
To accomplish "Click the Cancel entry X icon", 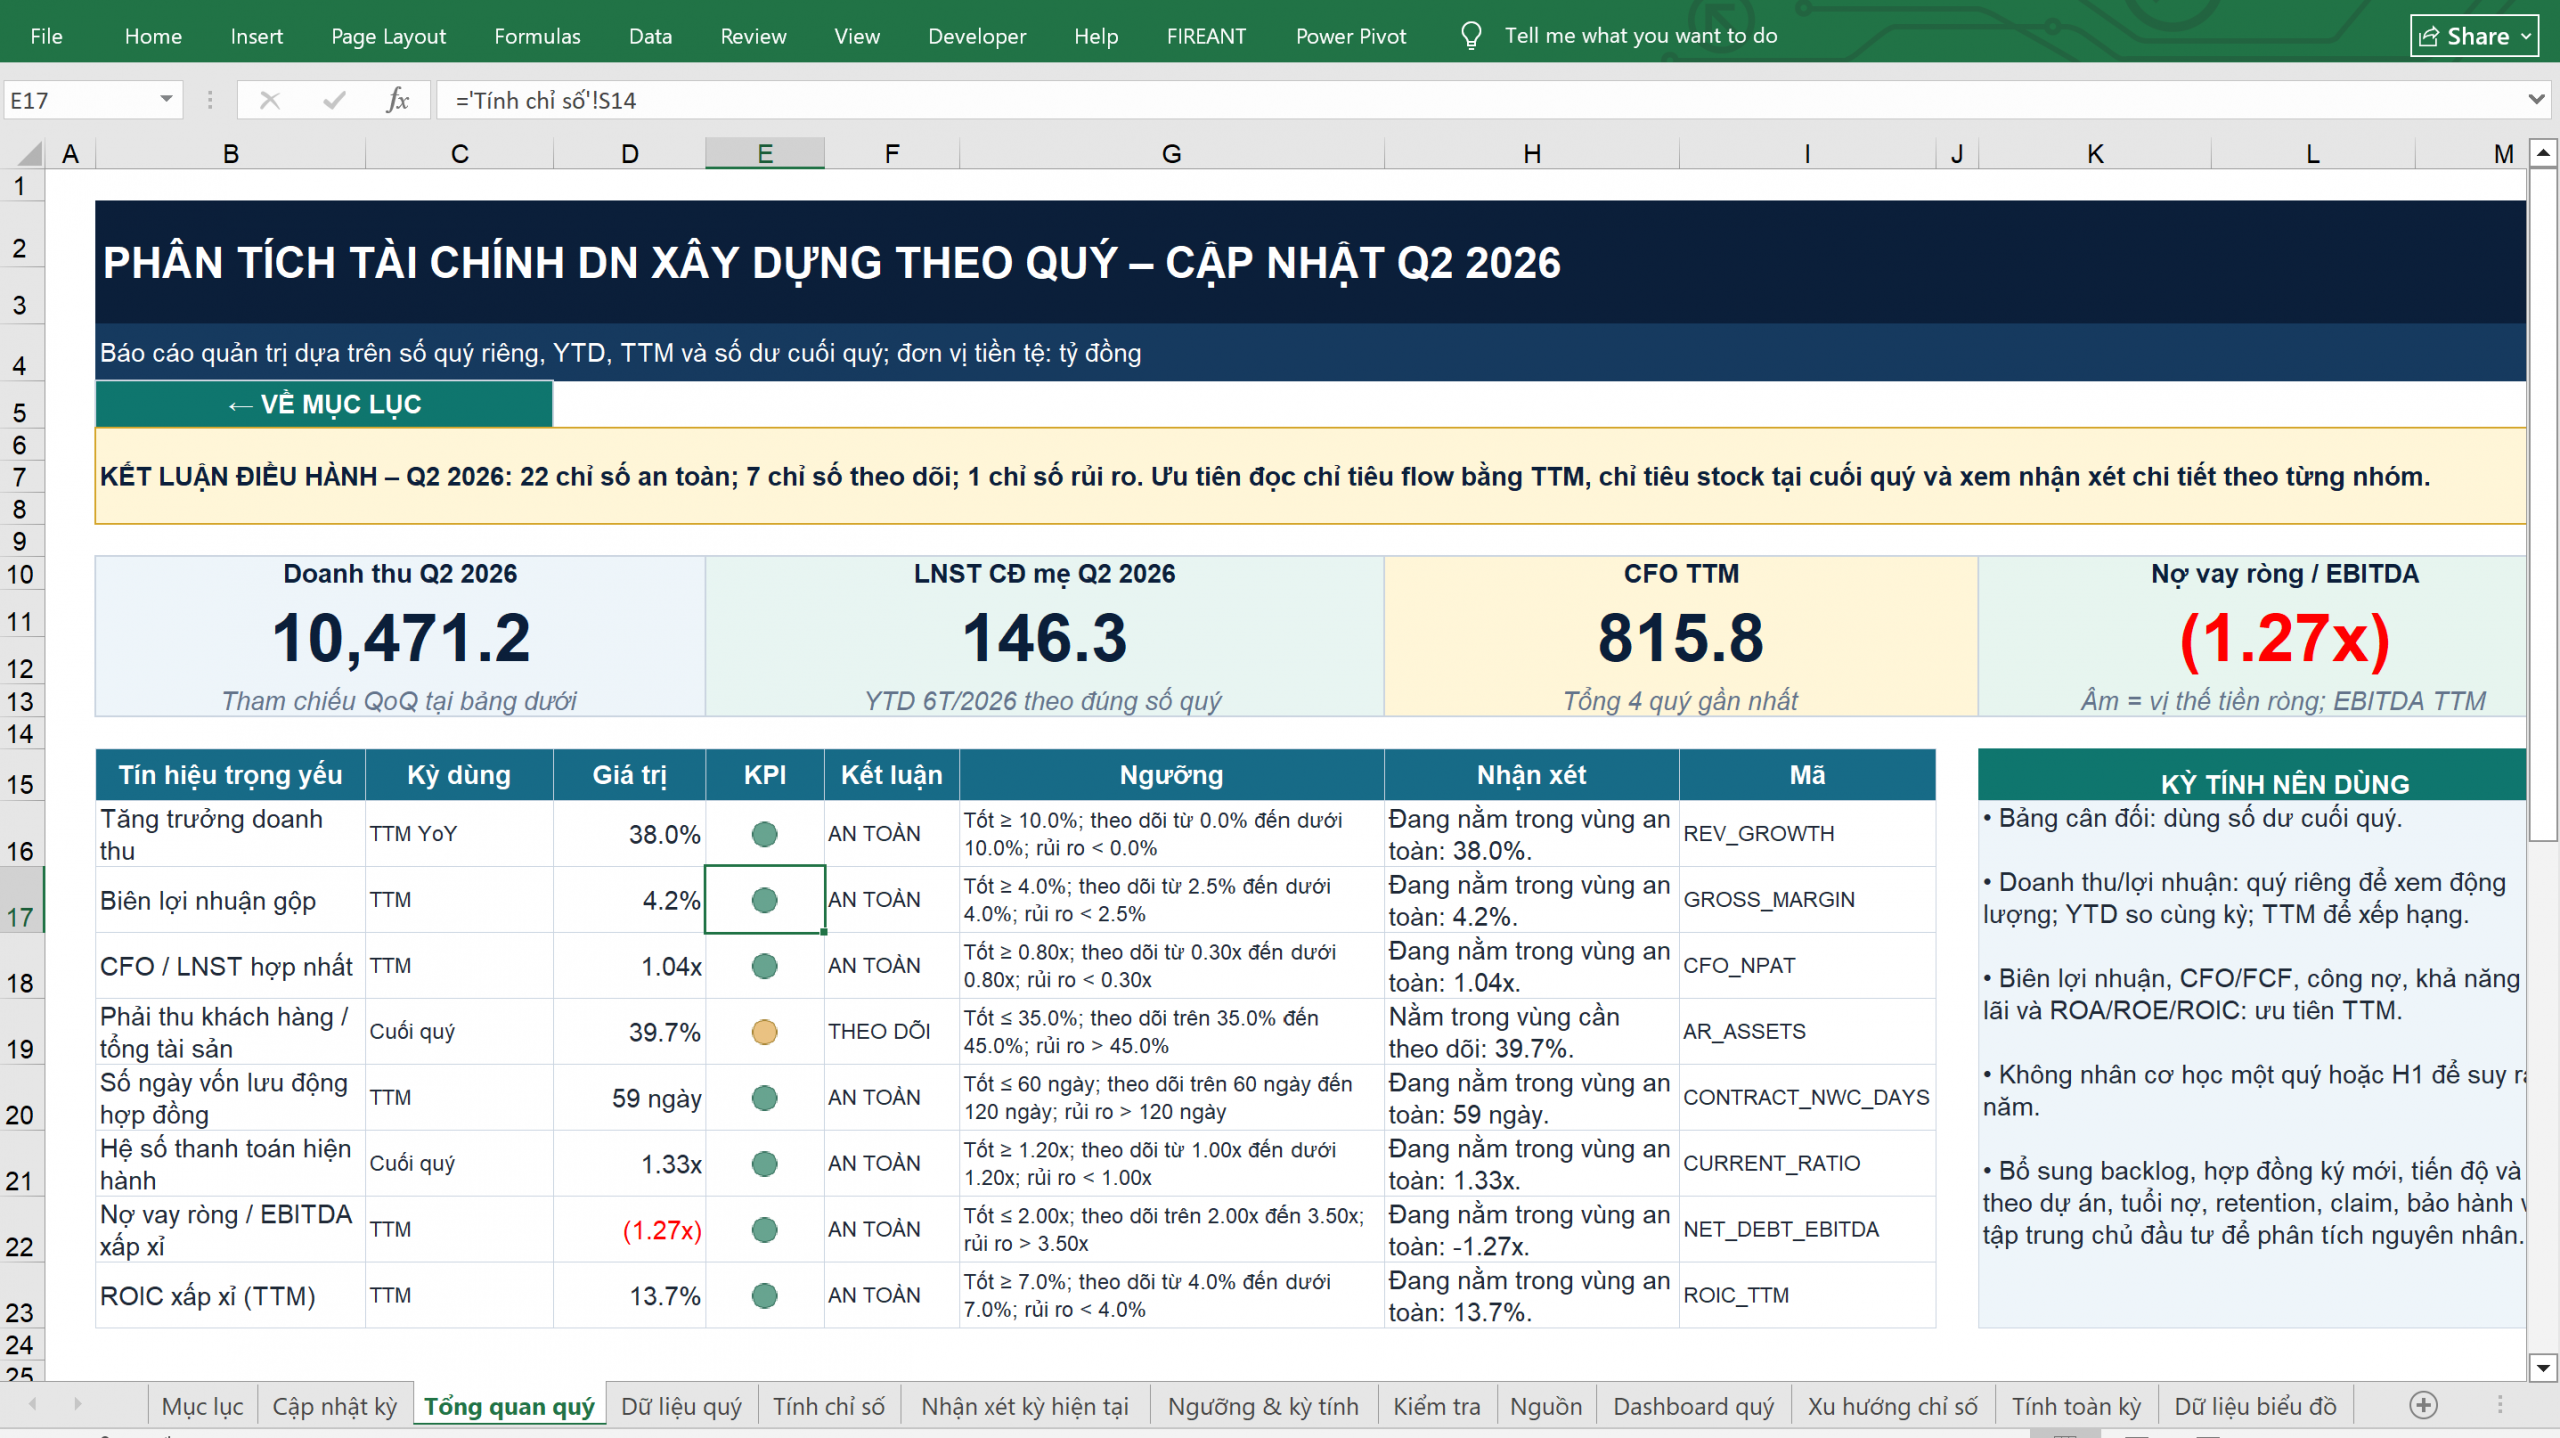I will [269, 100].
